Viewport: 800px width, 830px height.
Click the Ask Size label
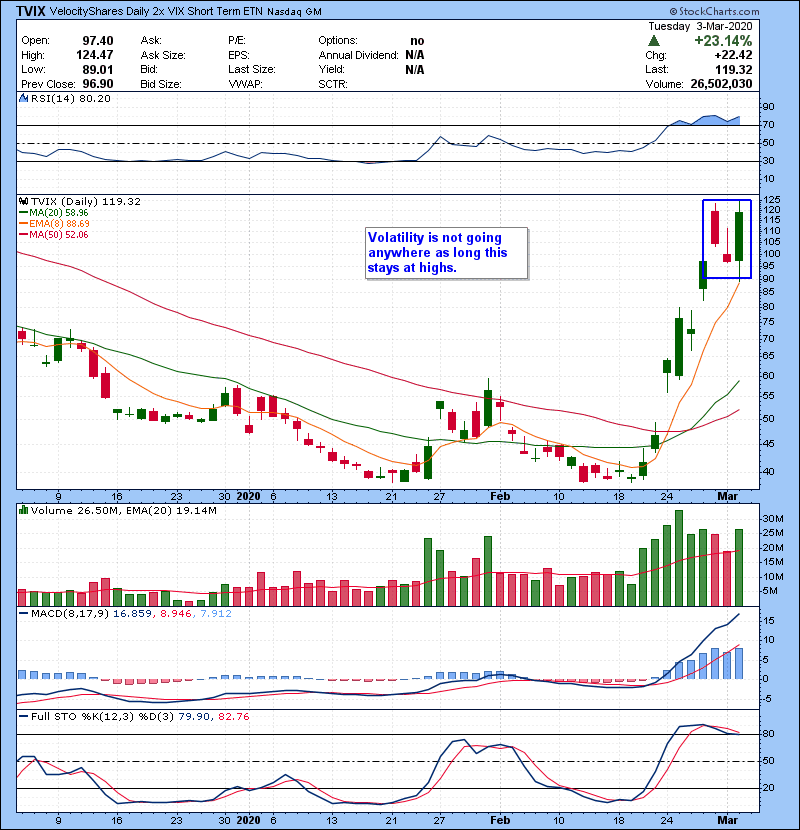click(x=163, y=55)
